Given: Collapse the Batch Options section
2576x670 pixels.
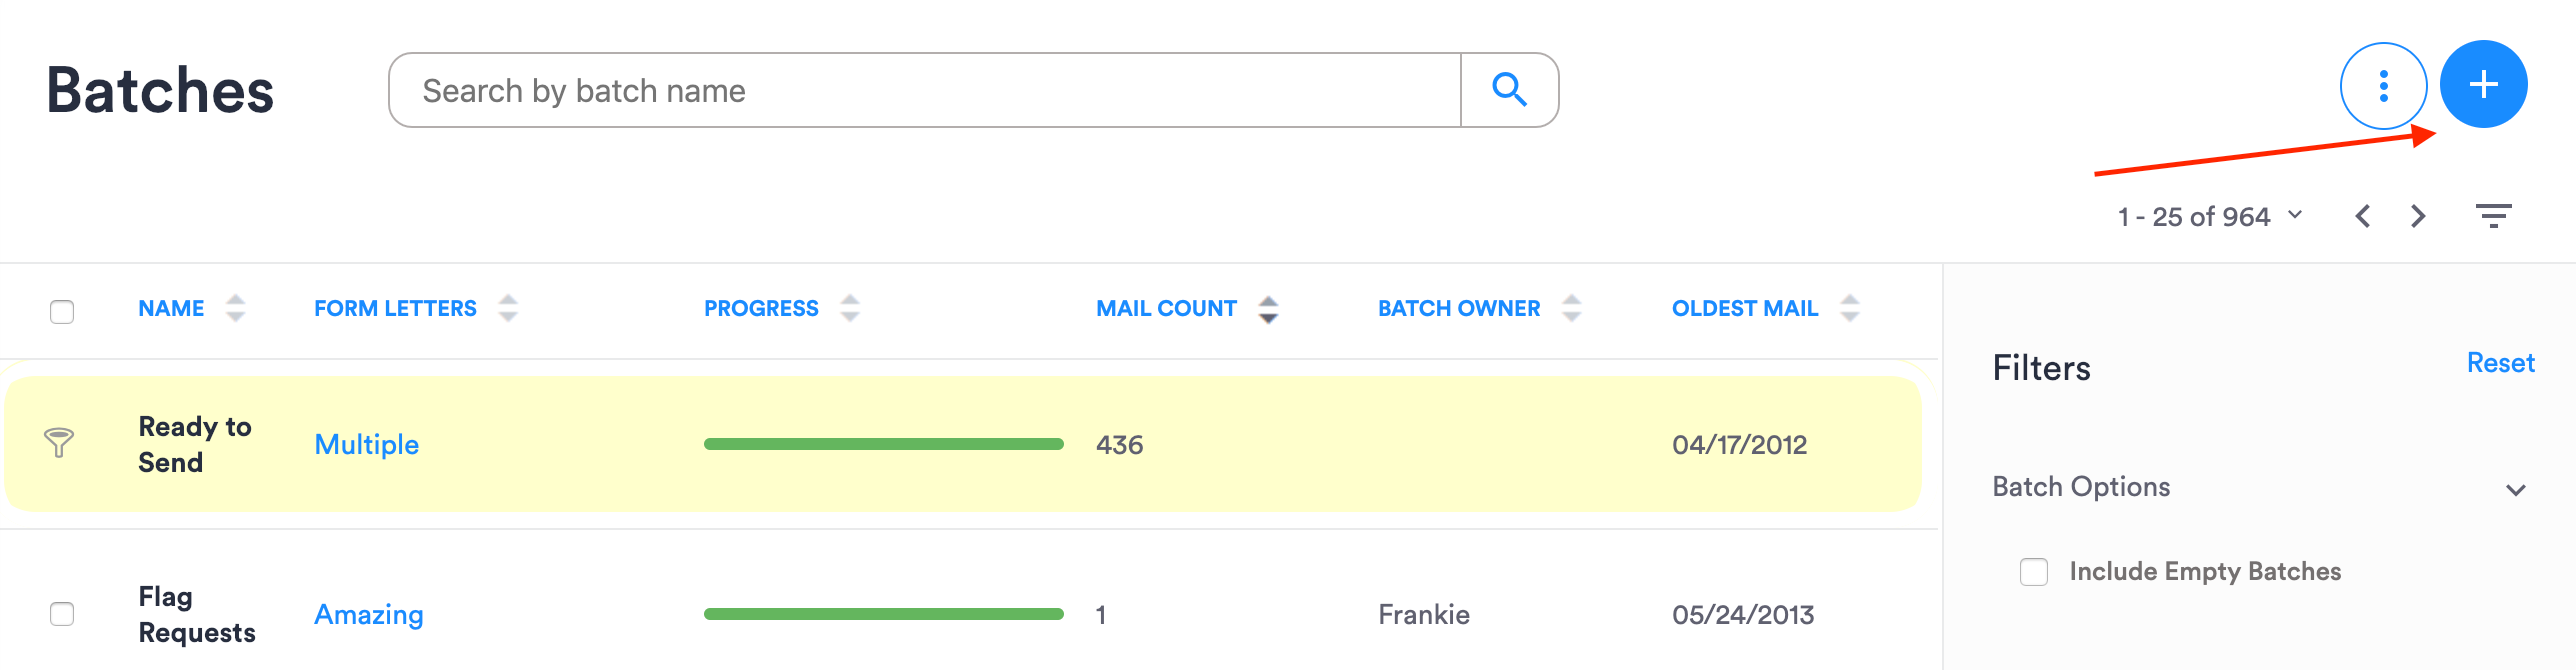Looking at the screenshot, I should point(2516,488).
